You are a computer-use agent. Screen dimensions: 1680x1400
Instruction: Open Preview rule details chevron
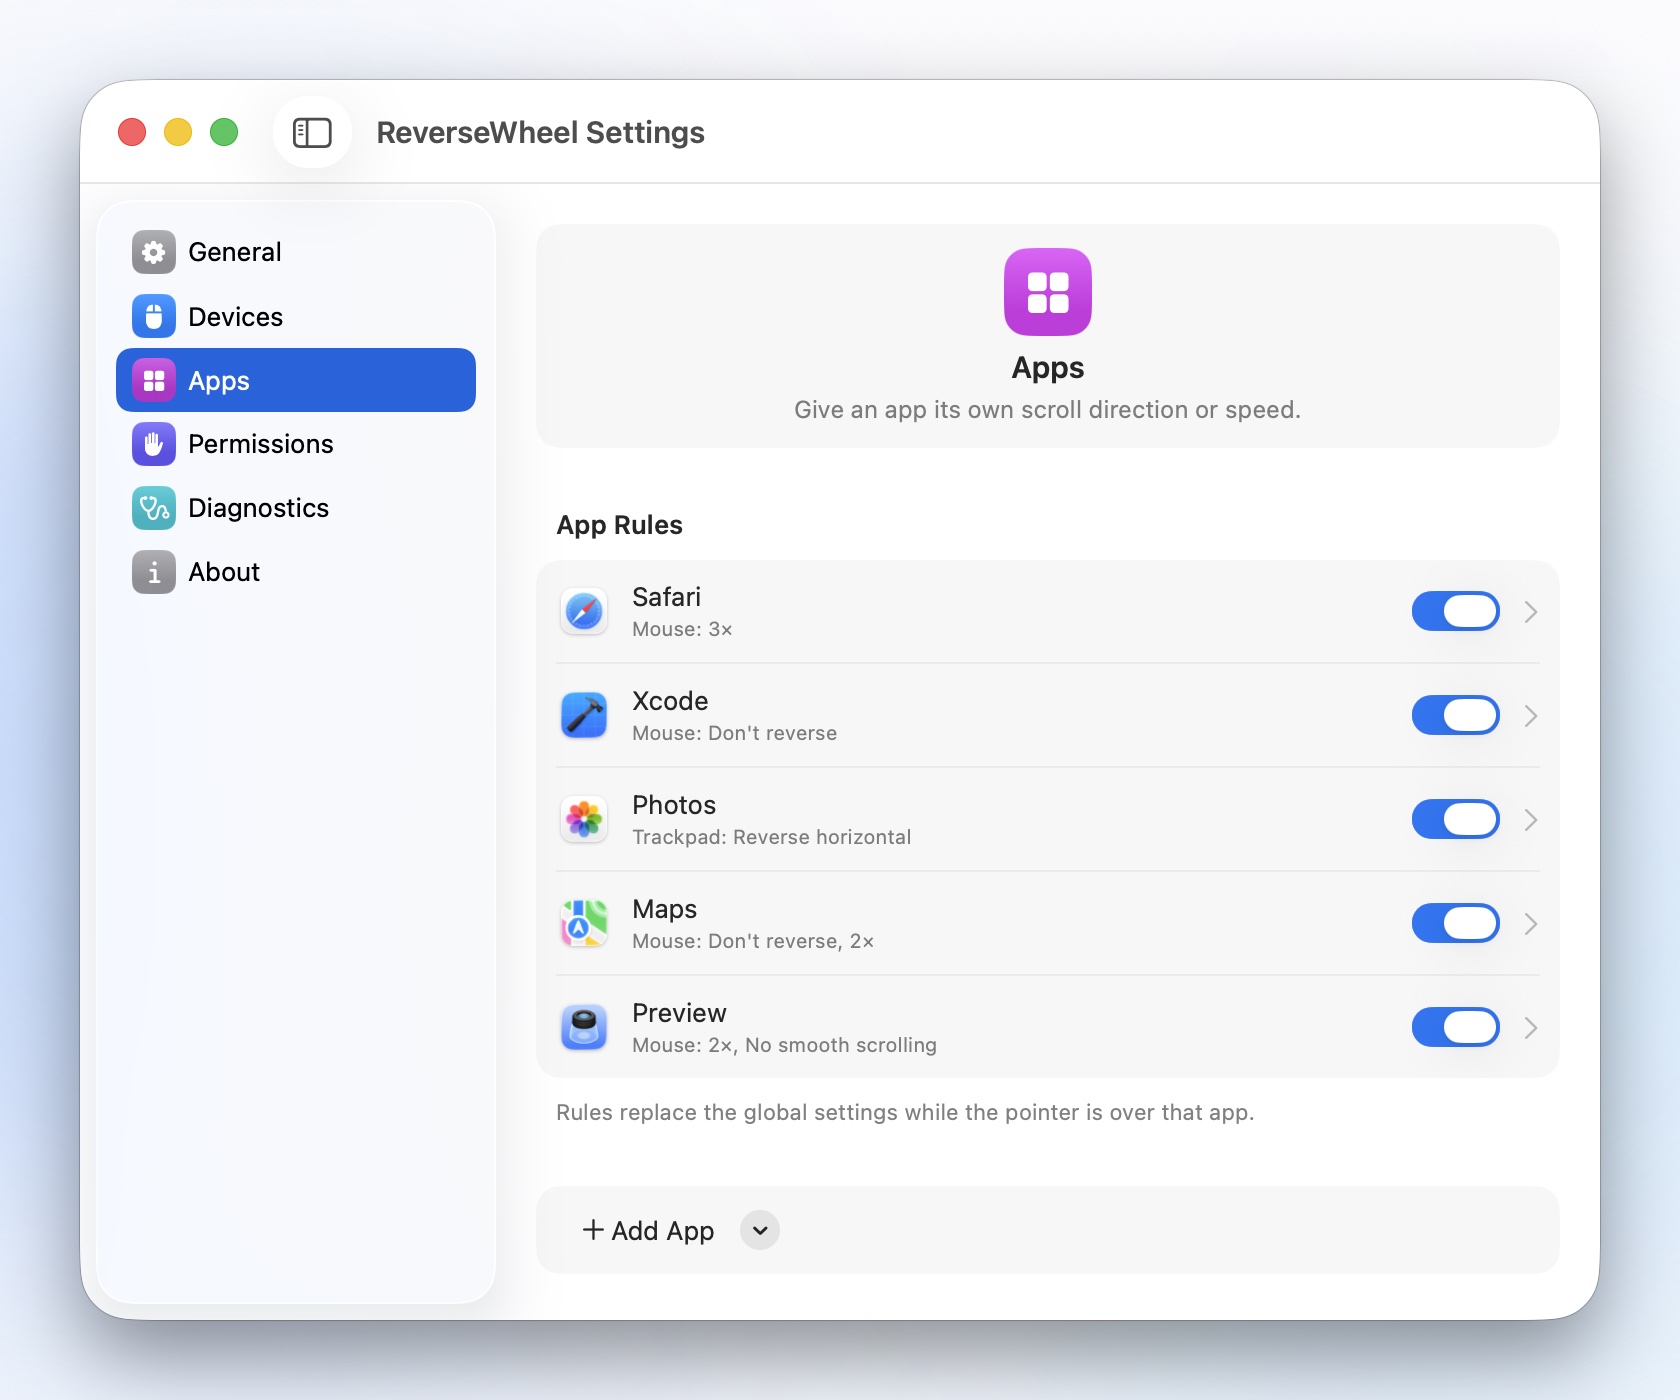(x=1531, y=1028)
